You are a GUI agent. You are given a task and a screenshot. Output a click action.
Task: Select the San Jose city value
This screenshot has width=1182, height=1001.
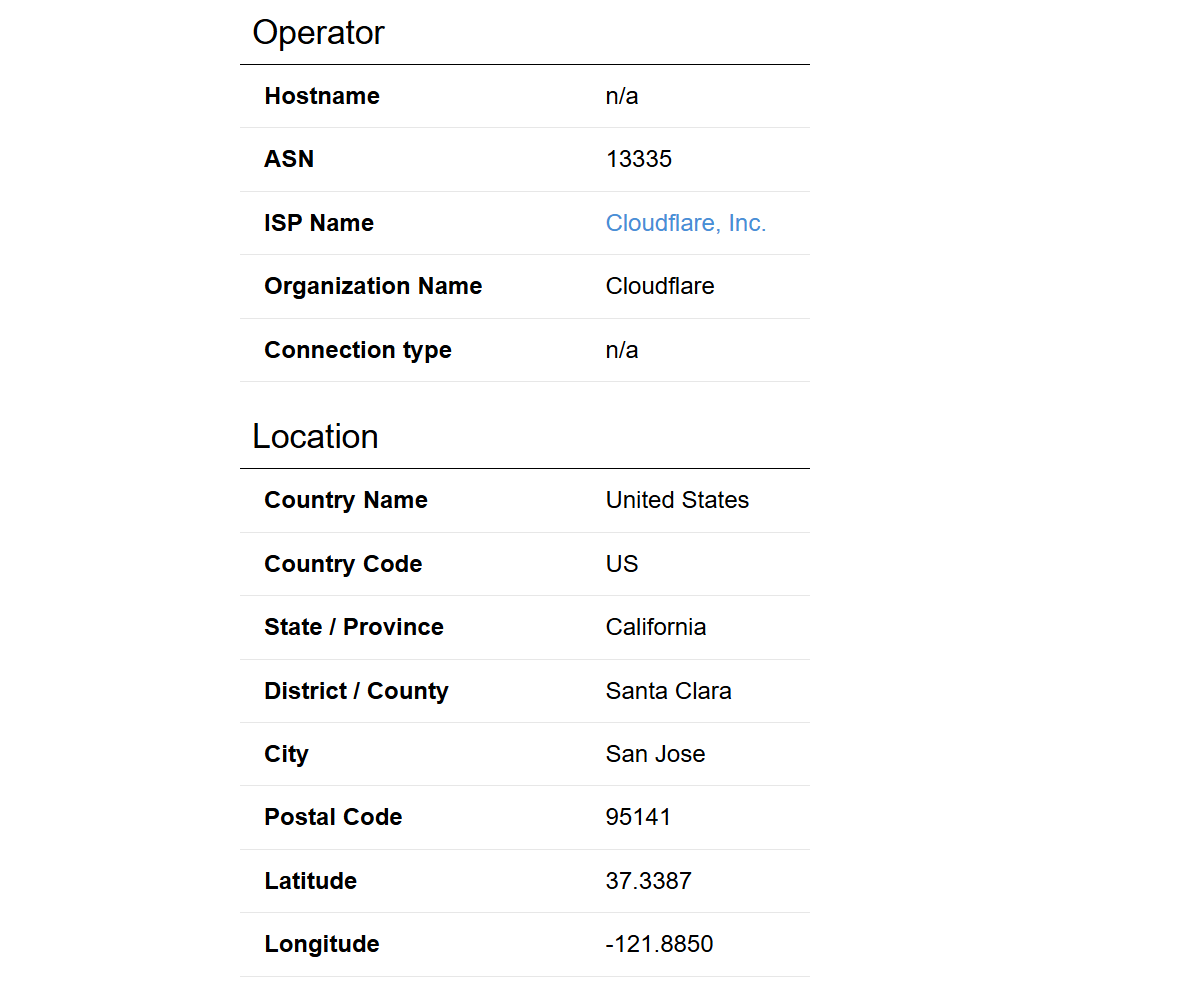coord(655,754)
